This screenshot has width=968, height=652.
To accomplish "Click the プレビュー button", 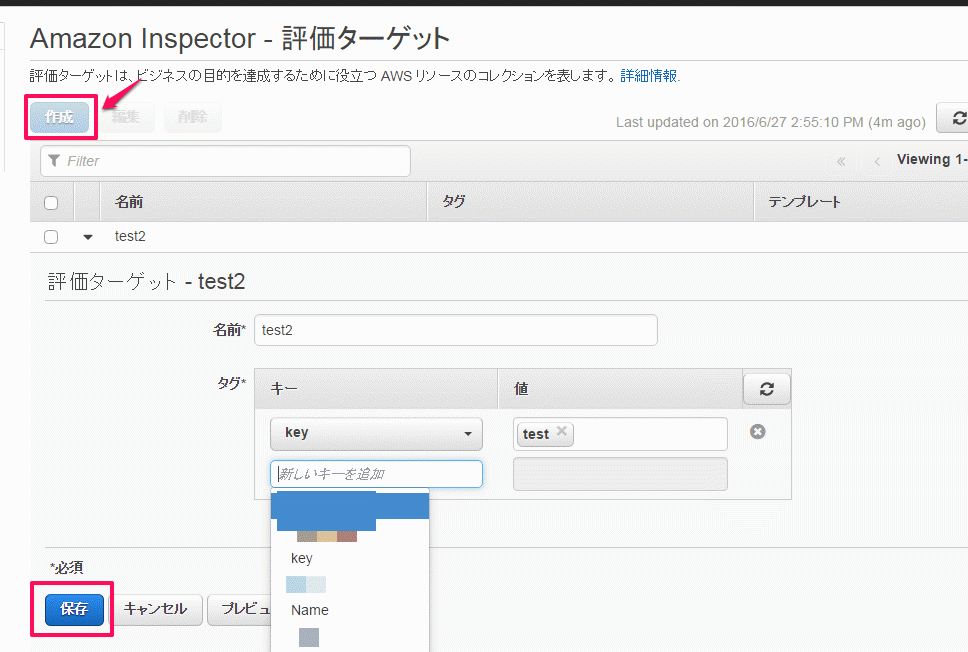I will coord(240,609).
